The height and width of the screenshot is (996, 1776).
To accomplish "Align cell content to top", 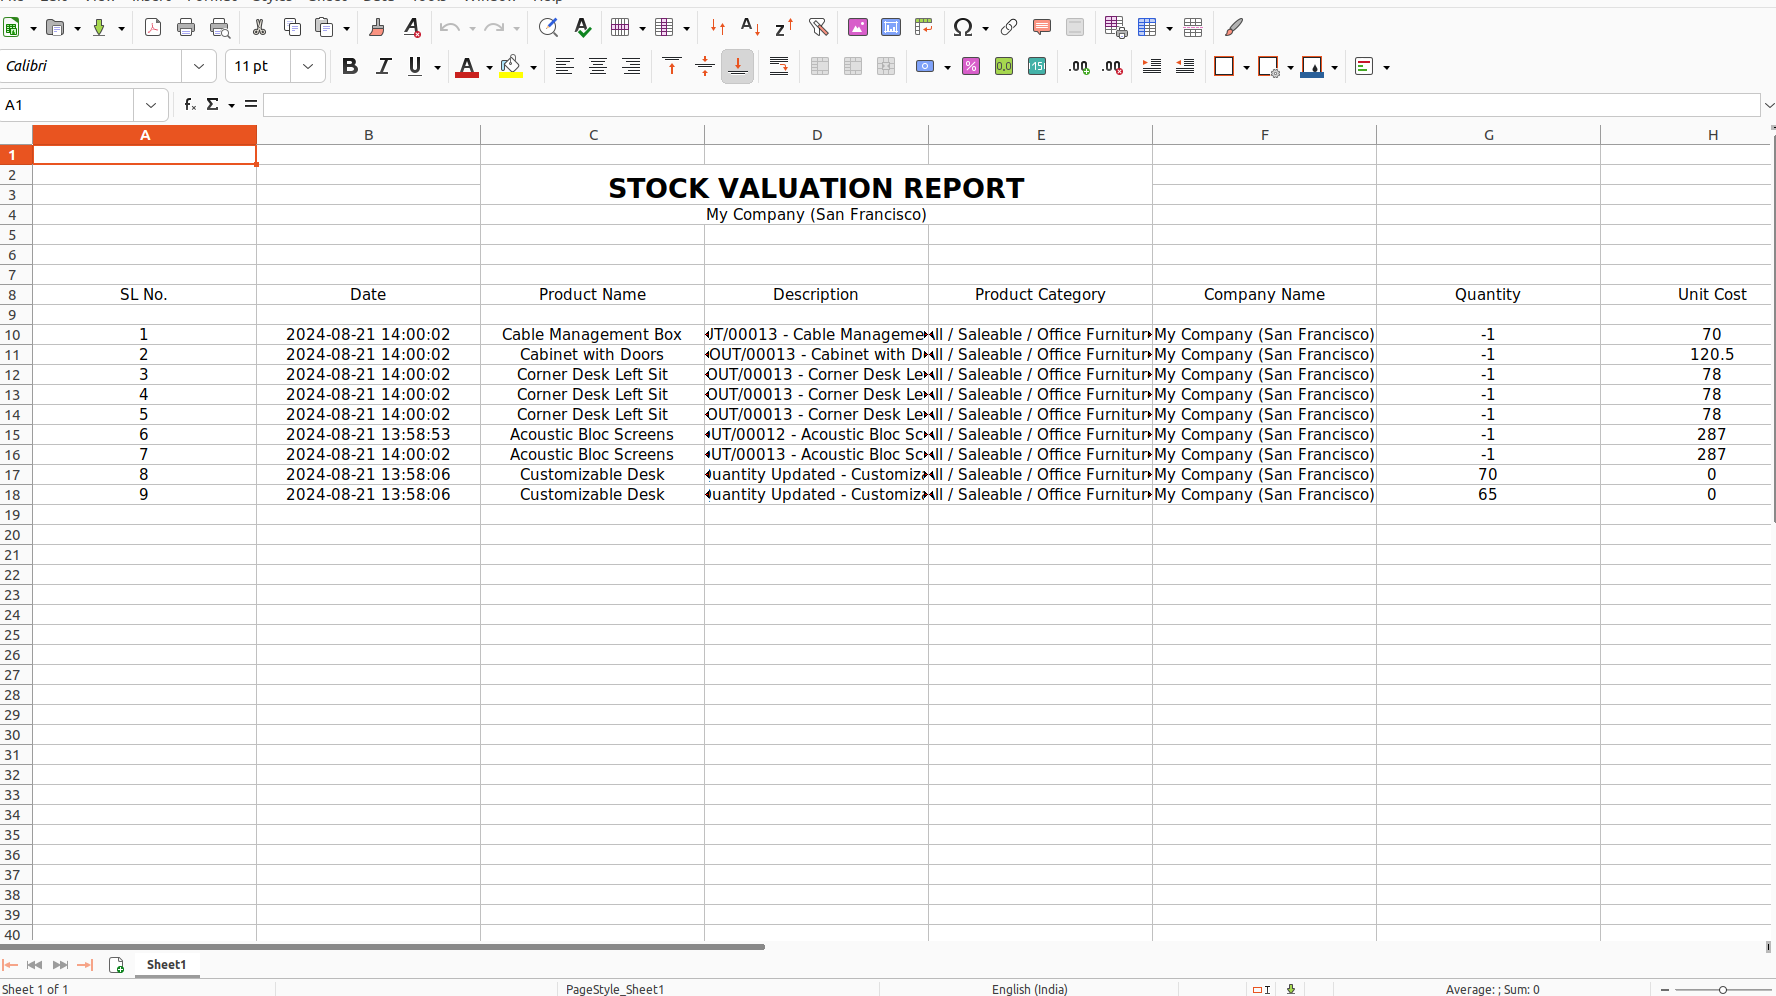I will tap(672, 66).
